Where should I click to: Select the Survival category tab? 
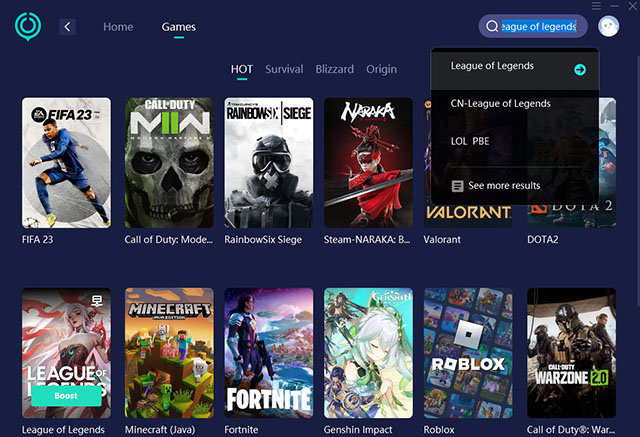pyautogui.click(x=284, y=69)
